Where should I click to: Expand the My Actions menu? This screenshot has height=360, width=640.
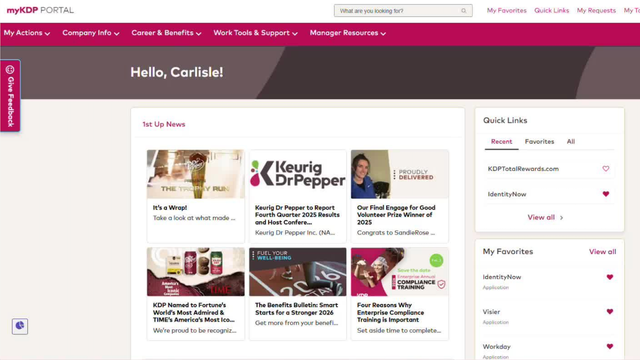coord(27,33)
